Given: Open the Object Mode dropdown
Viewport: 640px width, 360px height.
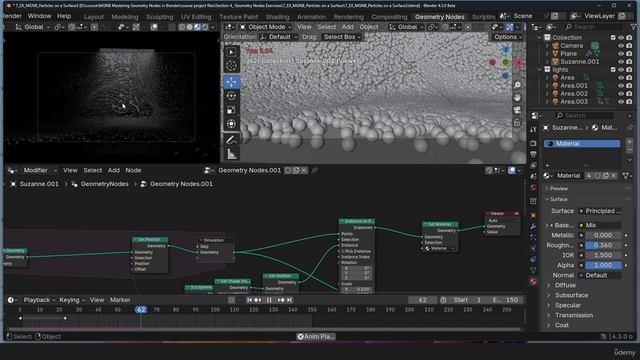Looking at the screenshot, I should click(266, 27).
